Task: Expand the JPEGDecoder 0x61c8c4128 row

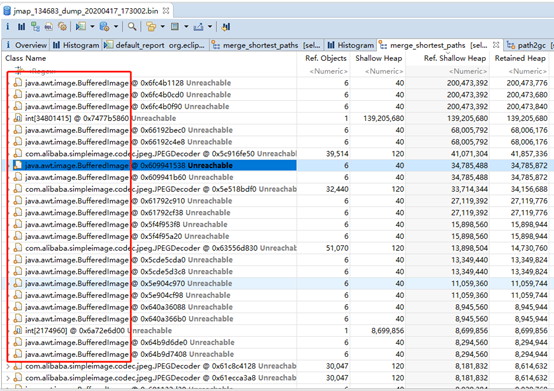Action: (8, 366)
